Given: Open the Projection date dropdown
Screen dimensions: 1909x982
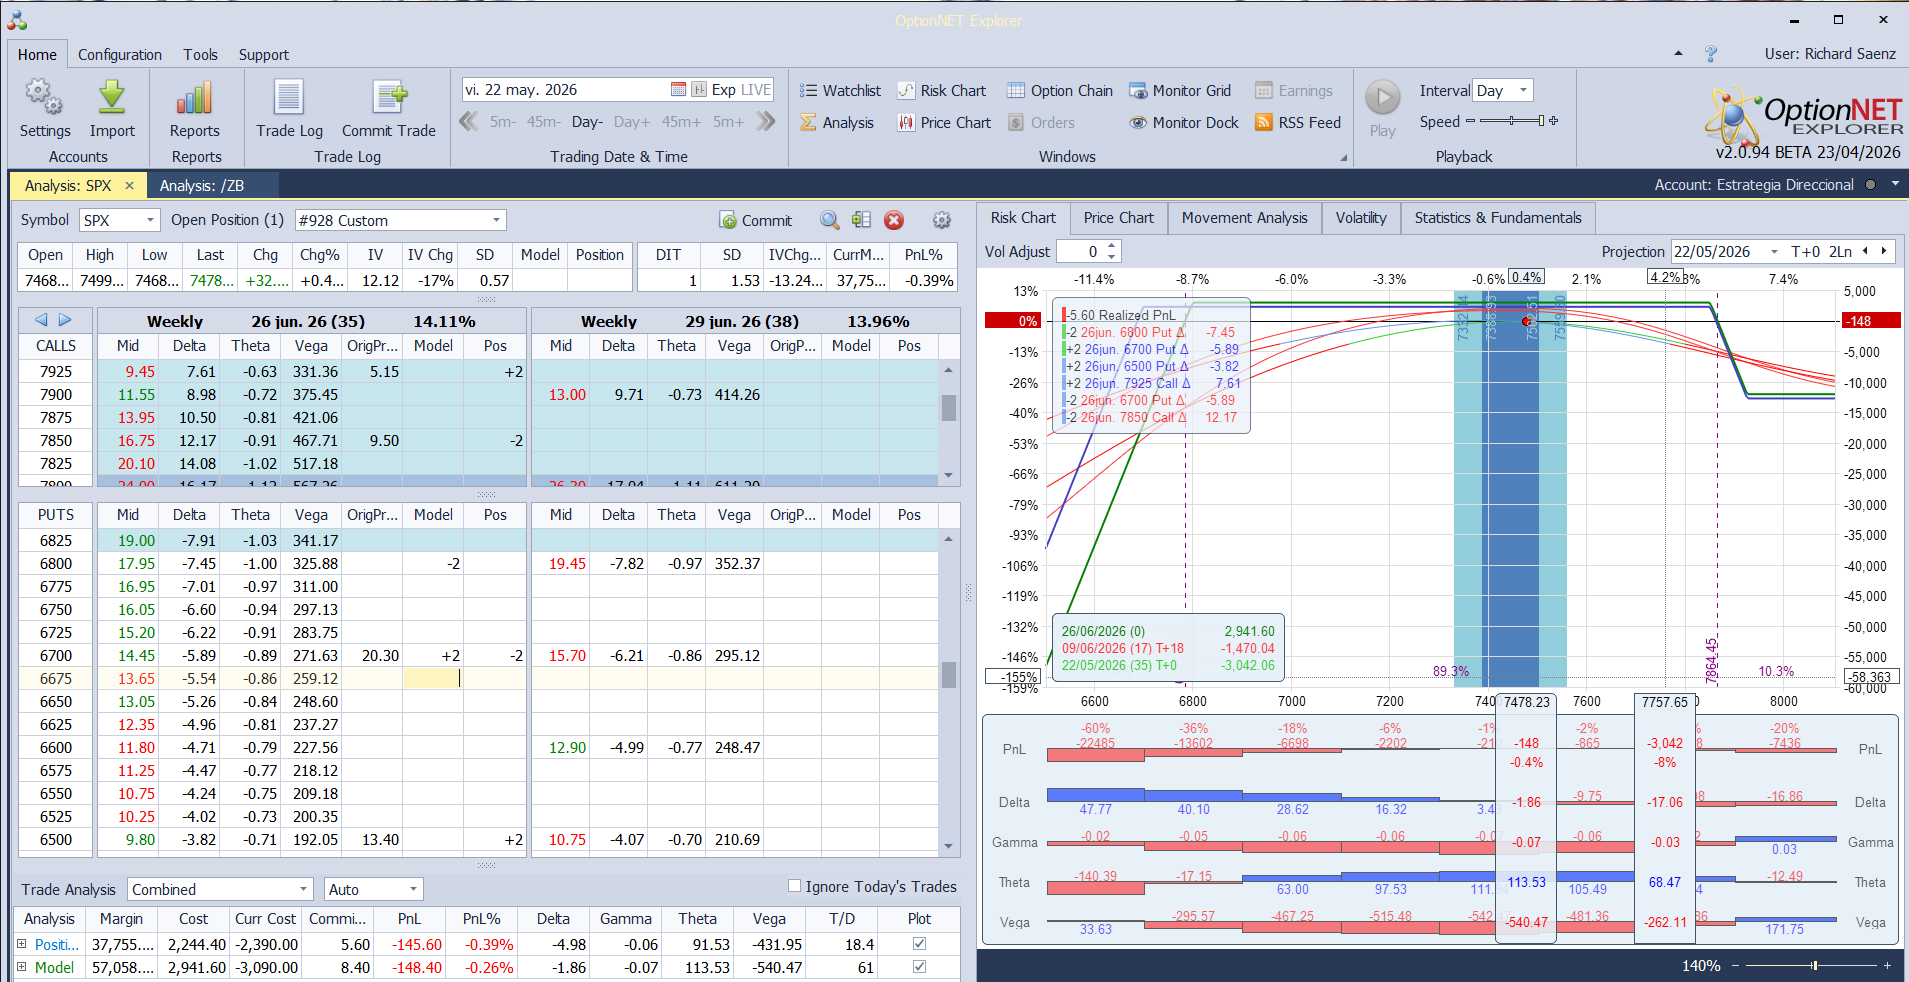Looking at the screenshot, I should pyautogui.click(x=1774, y=252).
